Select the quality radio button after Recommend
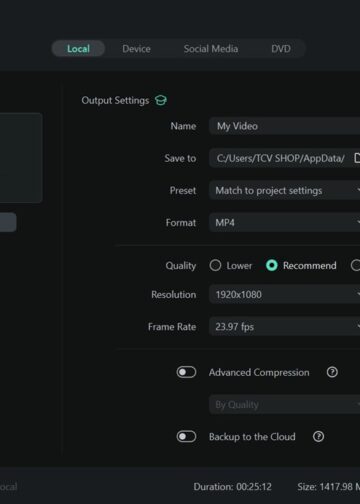The image size is (360, 504). (355, 265)
